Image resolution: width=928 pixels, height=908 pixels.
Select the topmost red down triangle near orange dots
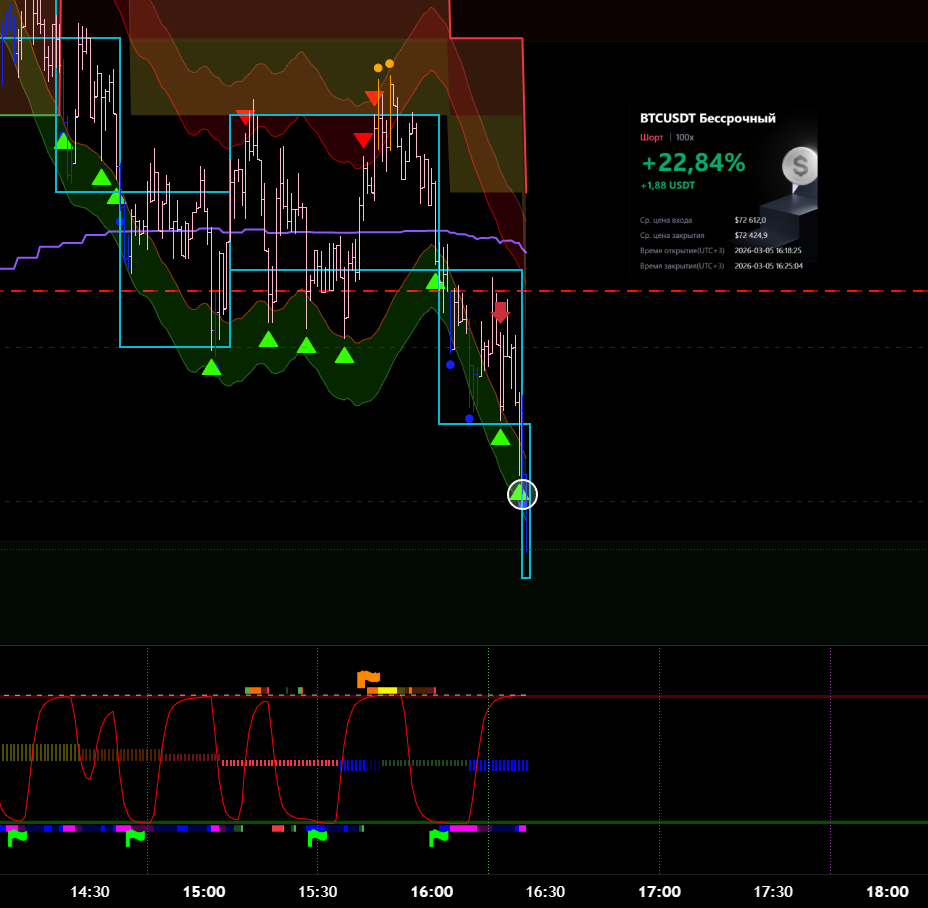(x=374, y=98)
